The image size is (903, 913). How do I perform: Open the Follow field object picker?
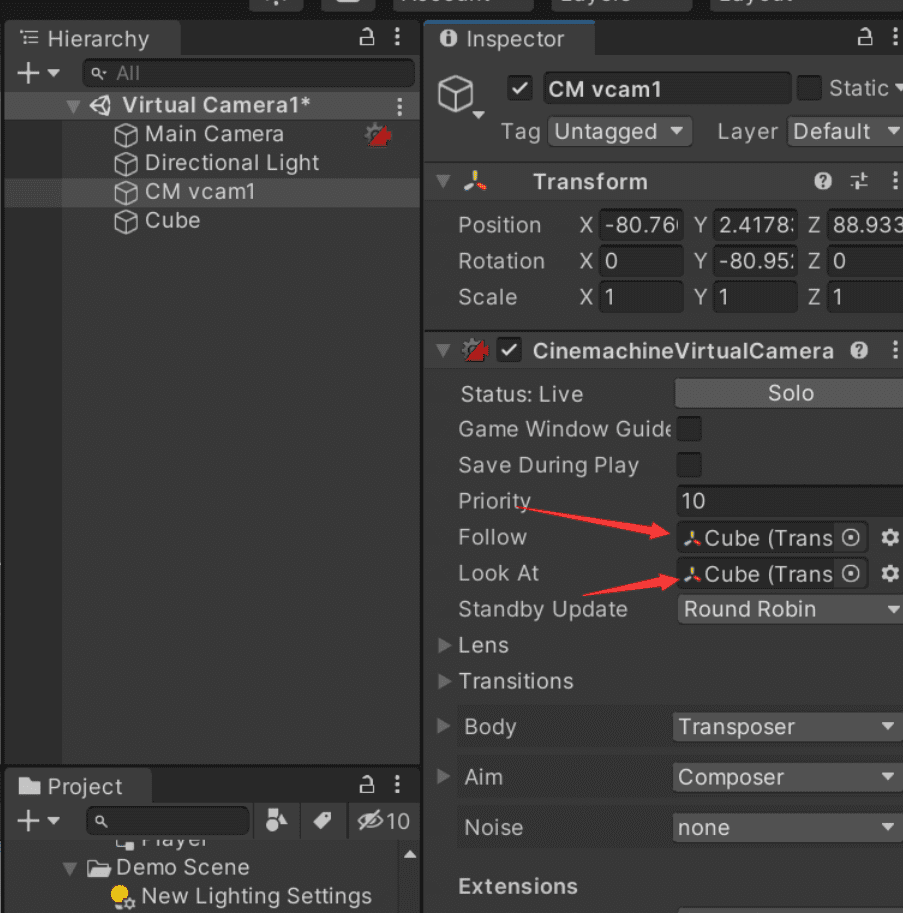(x=850, y=538)
